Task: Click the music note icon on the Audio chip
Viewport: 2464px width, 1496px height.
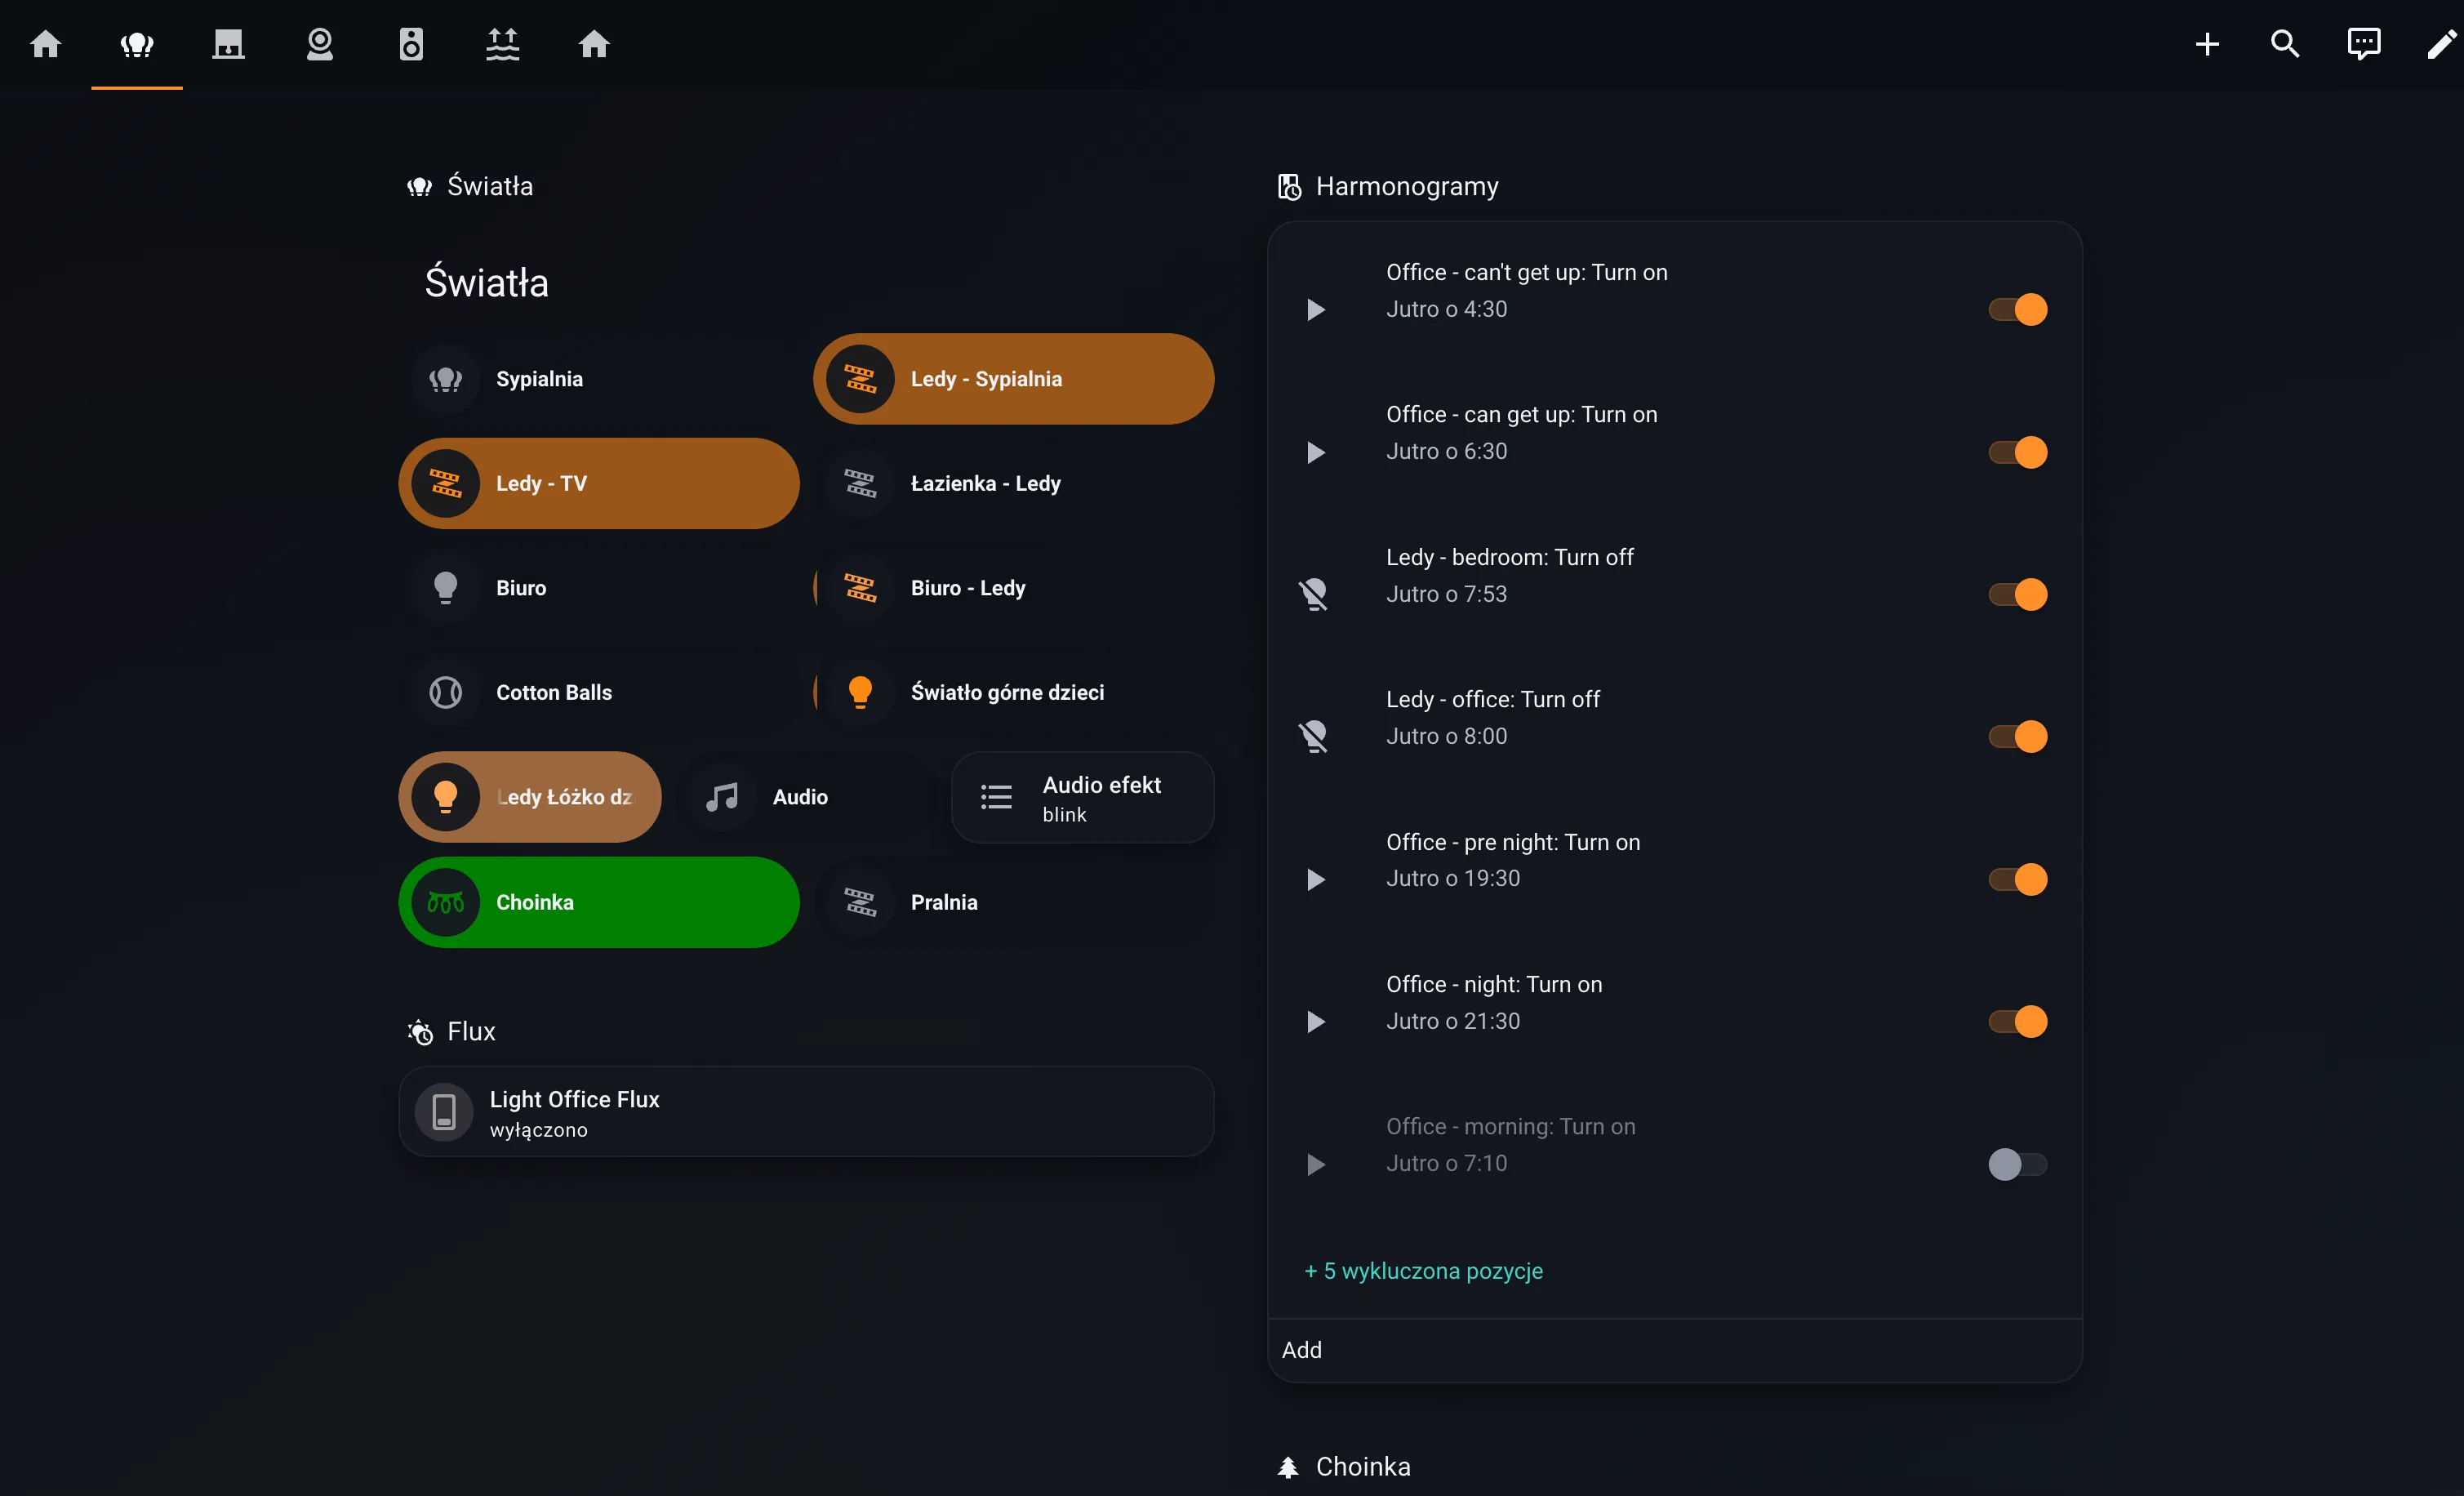Action: [x=722, y=797]
